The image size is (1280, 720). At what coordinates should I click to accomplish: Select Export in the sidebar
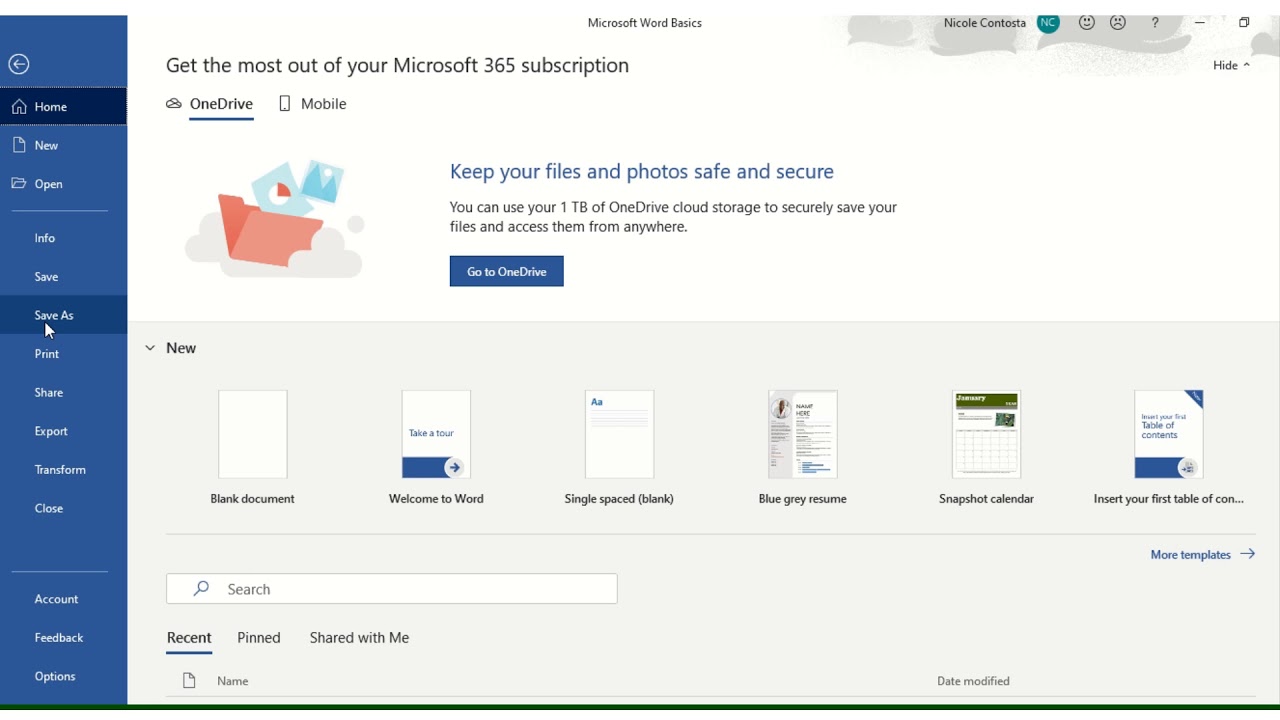click(63, 431)
